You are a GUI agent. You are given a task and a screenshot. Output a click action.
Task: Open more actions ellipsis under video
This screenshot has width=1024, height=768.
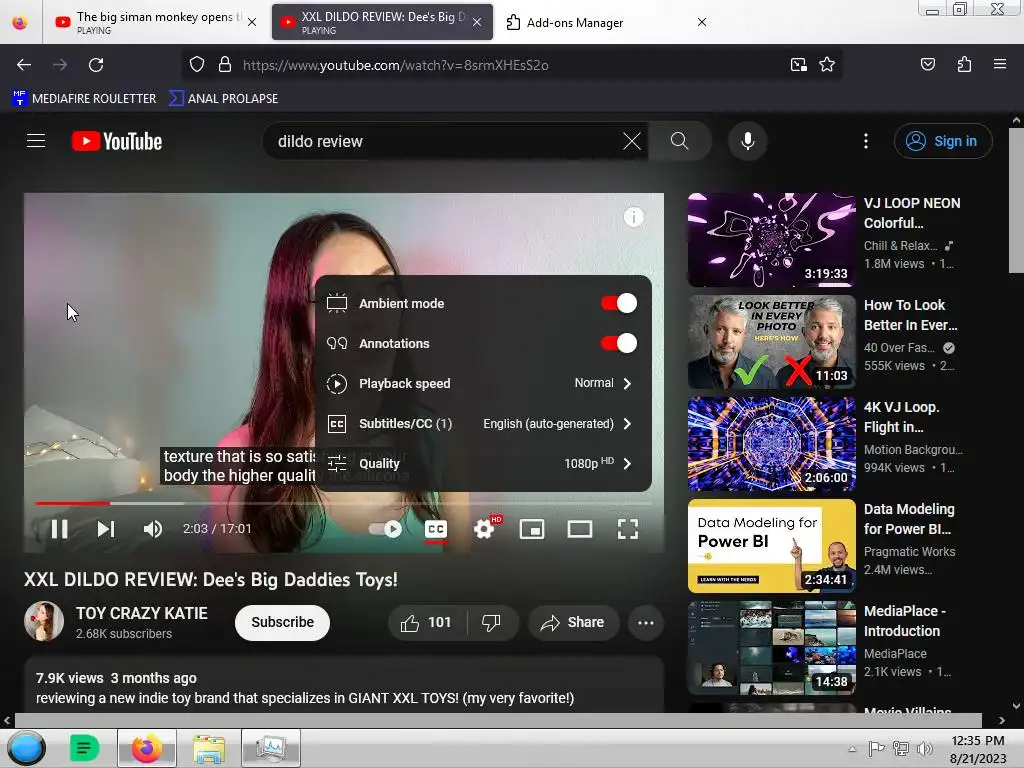point(646,622)
